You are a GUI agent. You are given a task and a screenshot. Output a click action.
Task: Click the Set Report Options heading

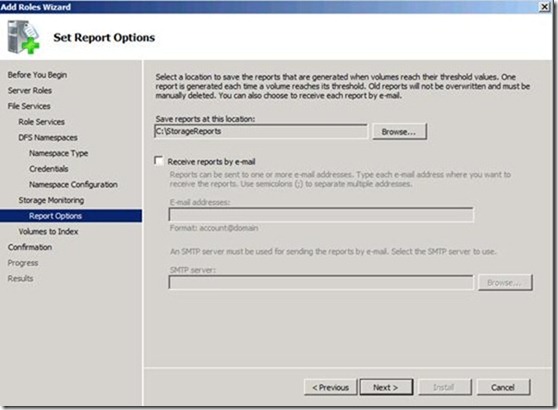pyautogui.click(x=104, y=37)
